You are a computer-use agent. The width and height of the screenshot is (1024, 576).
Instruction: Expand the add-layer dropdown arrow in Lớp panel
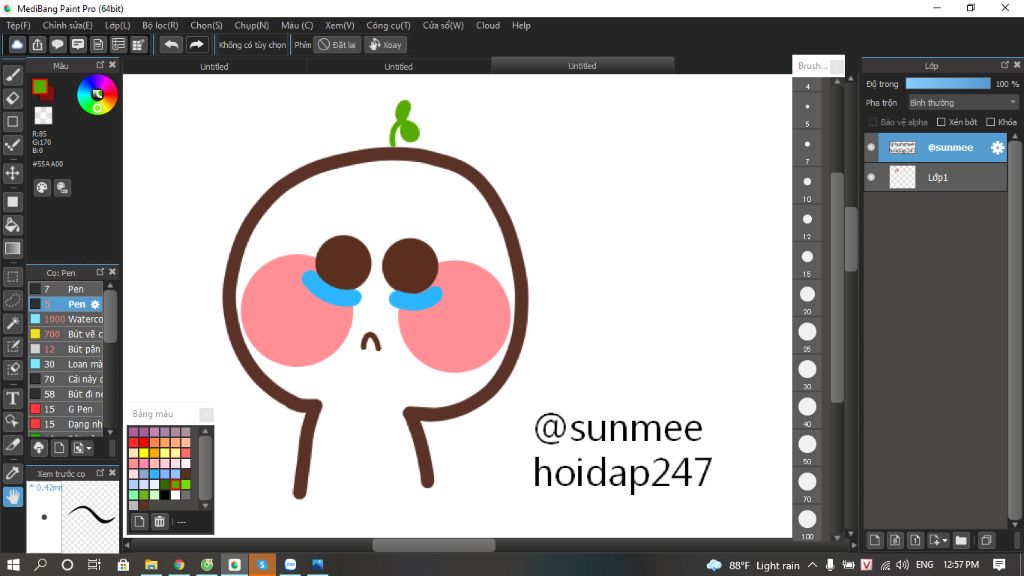click(x=945, y=541)
